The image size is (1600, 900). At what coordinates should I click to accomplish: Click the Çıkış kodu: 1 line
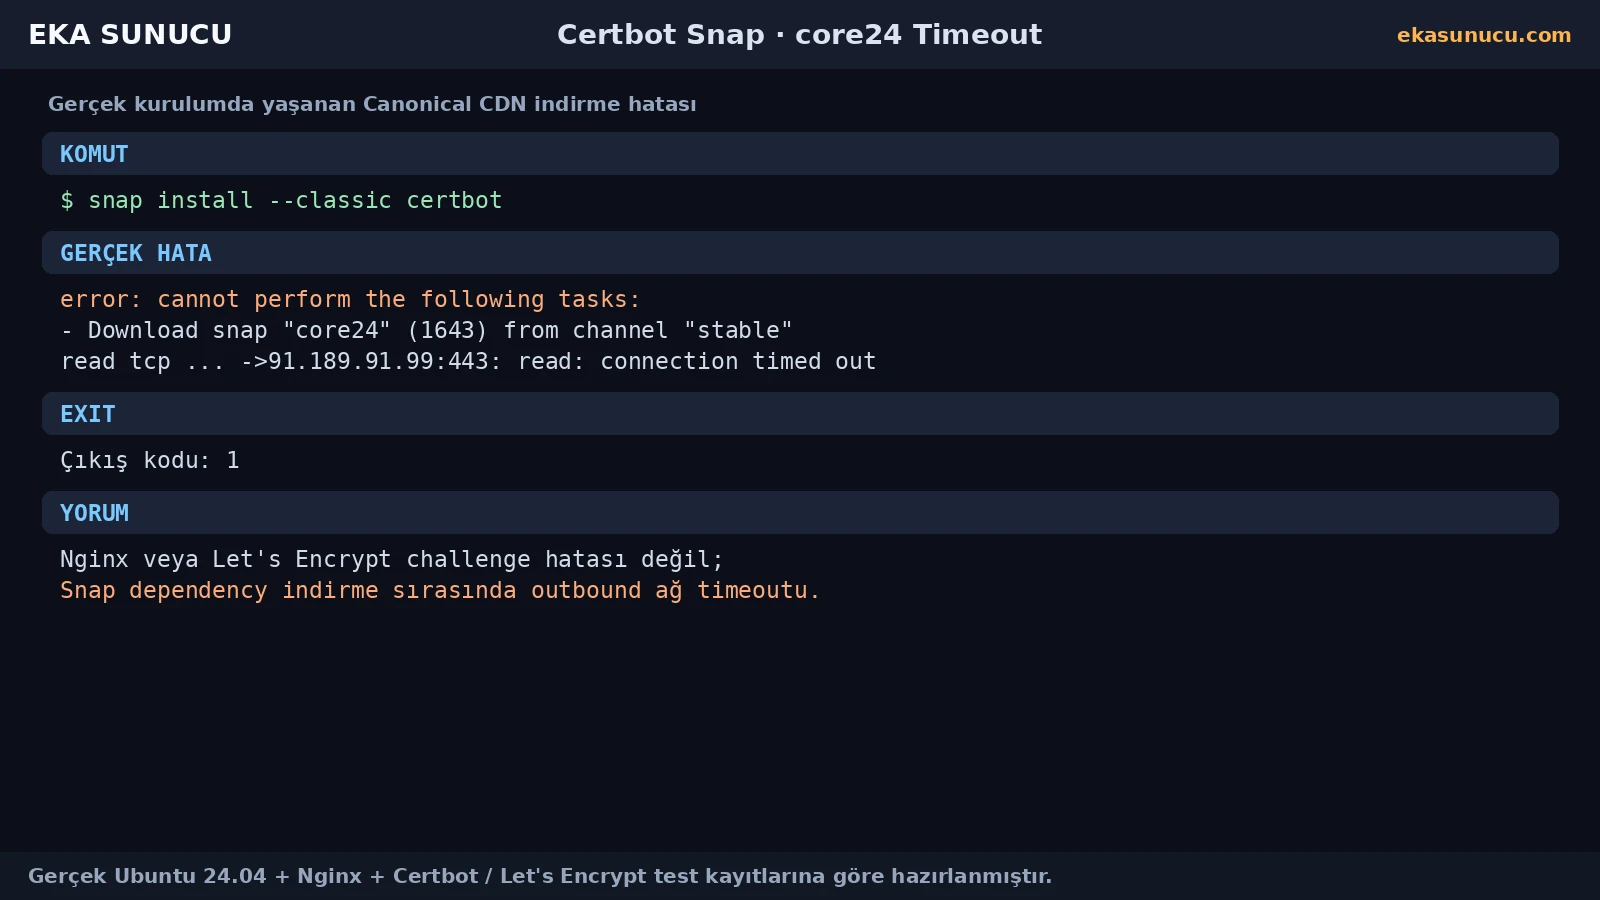(x=150, y=460)
